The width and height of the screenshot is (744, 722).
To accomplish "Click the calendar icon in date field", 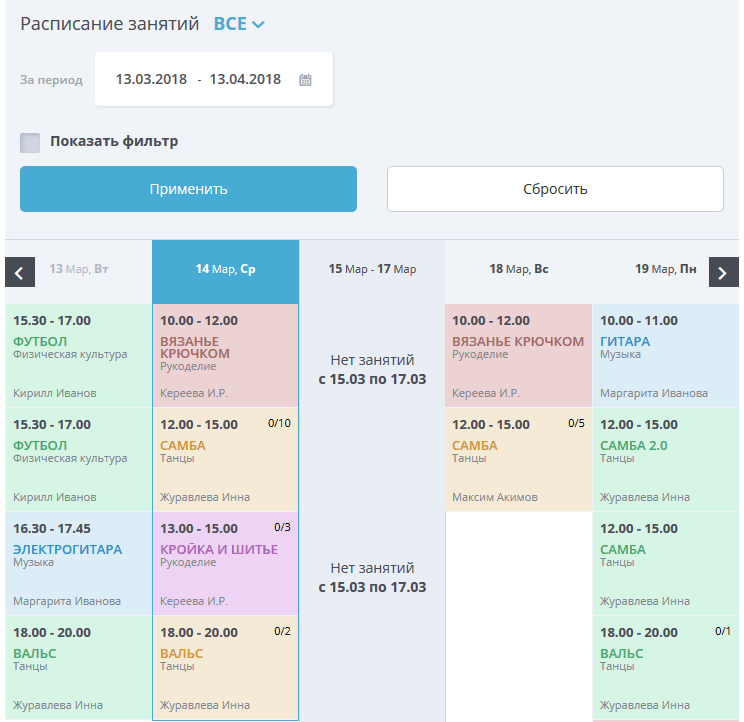I will click(306, 80).
